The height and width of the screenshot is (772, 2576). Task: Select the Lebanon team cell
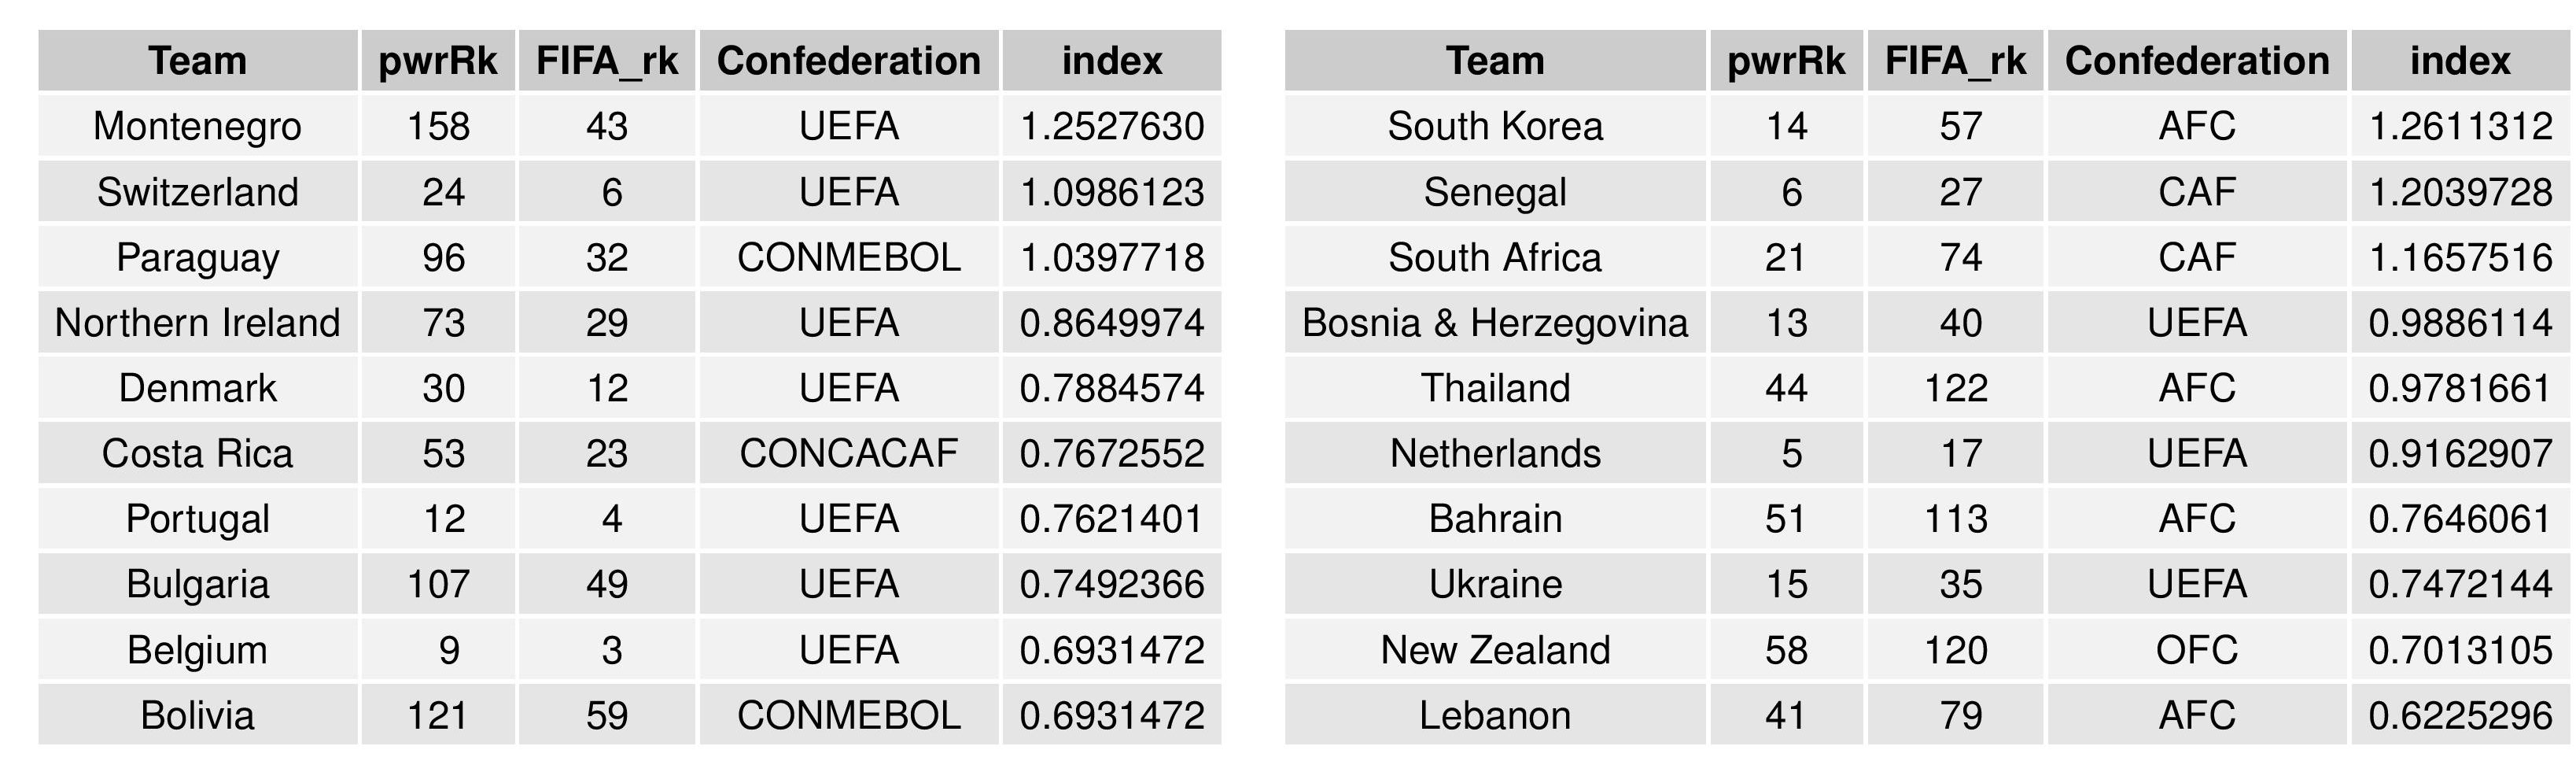pyautogui.click(x=1495, y=716)
